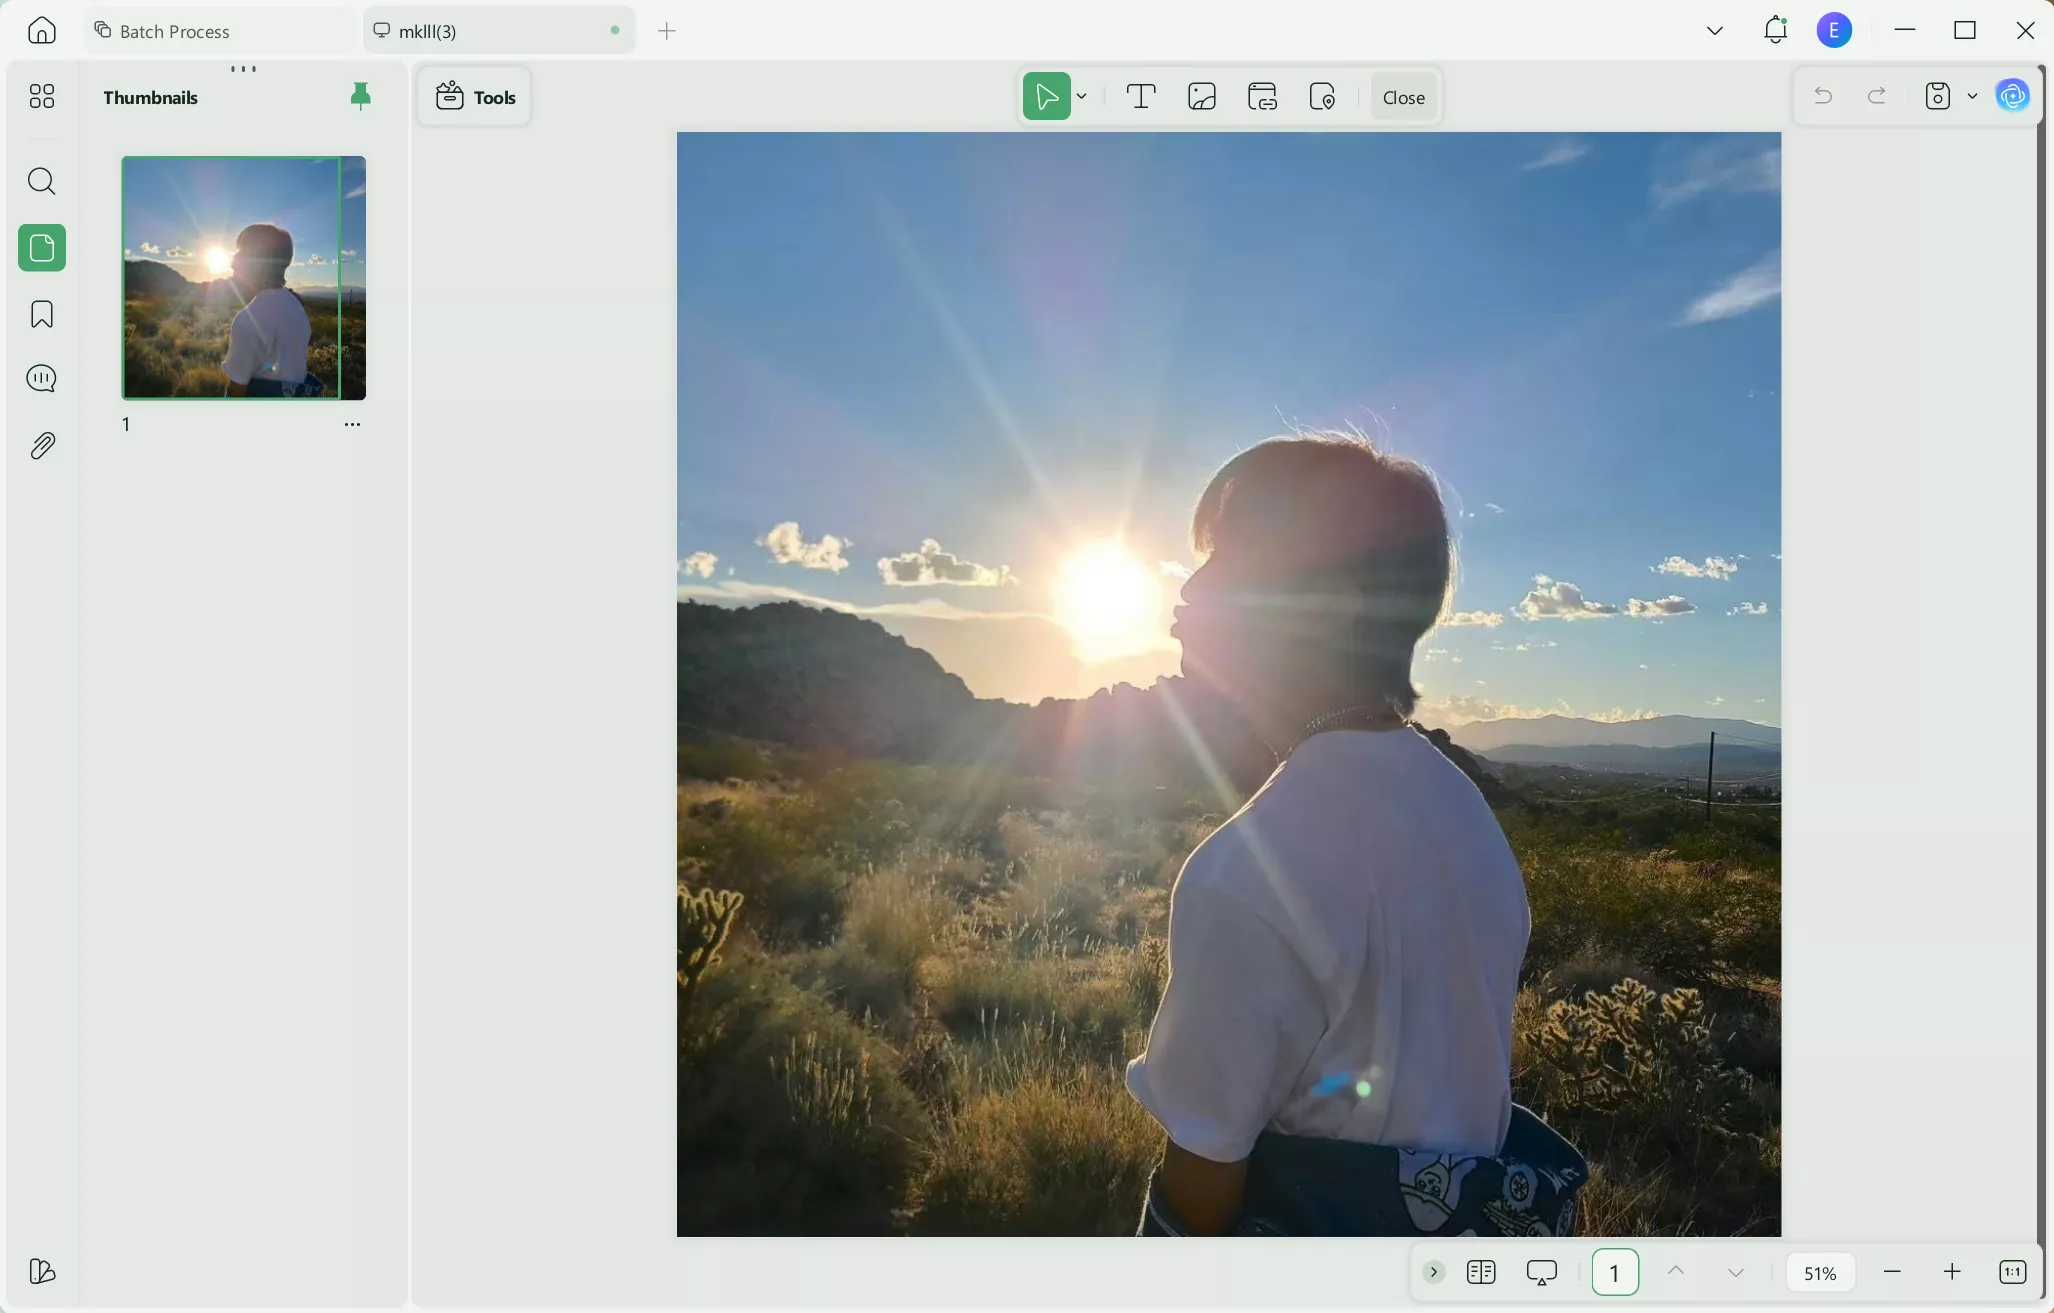Open the options menu on page 1 thumbnail
The height and width of the screenshot is (1313, 2054).
point(352,423)
